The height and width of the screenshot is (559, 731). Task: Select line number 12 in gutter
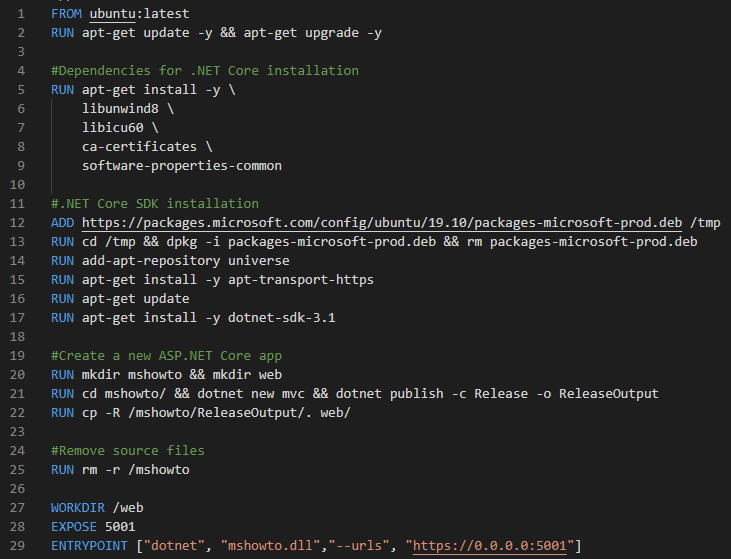(17, 223)
